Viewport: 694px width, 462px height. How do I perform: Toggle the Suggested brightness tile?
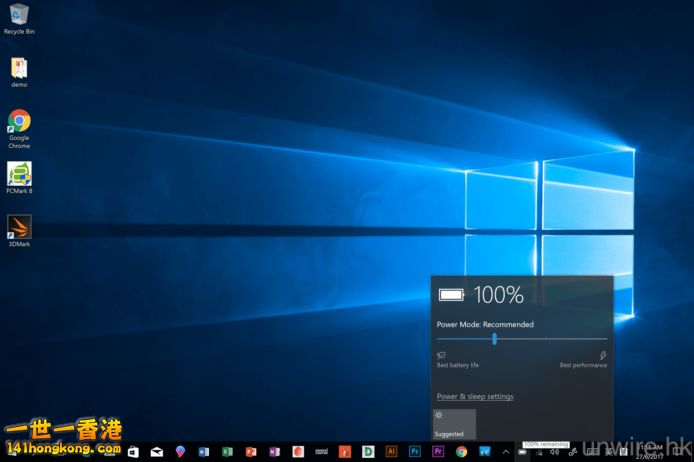[x=454, y=424]
